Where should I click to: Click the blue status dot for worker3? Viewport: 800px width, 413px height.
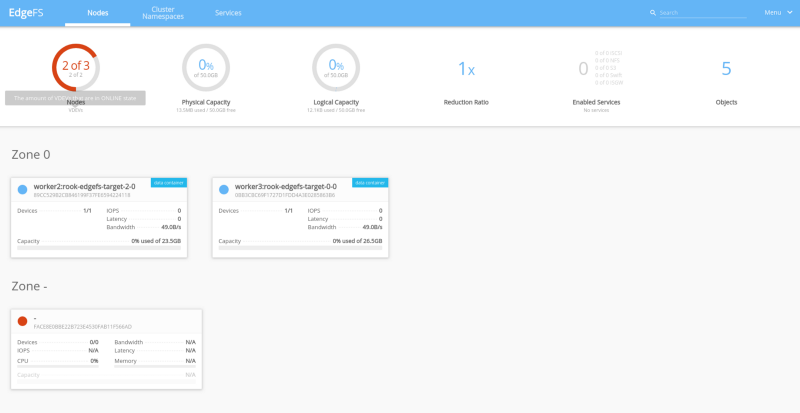coord(224,189)
